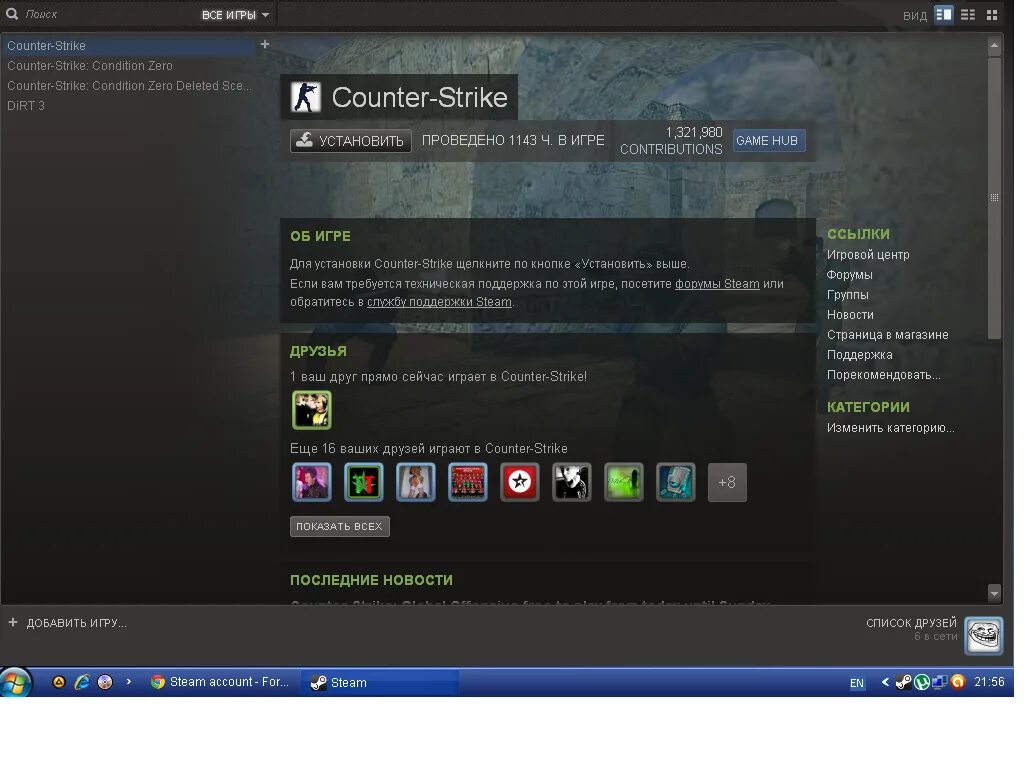Open Новости link

(x=850, y=315)
